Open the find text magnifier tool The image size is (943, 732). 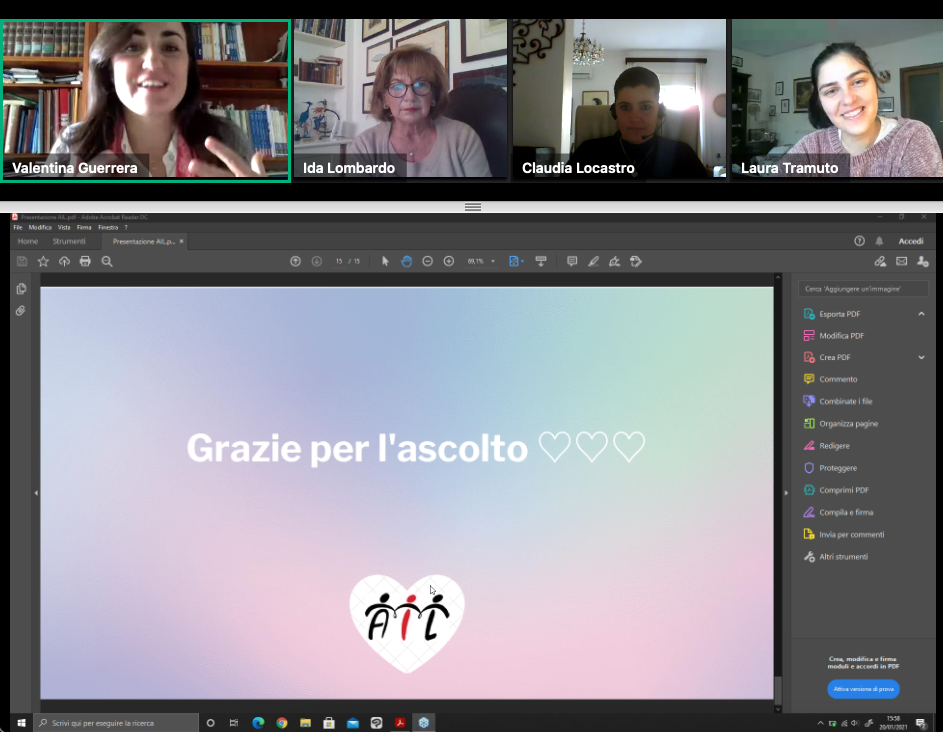pyautogui.click(x=107, y=261)
